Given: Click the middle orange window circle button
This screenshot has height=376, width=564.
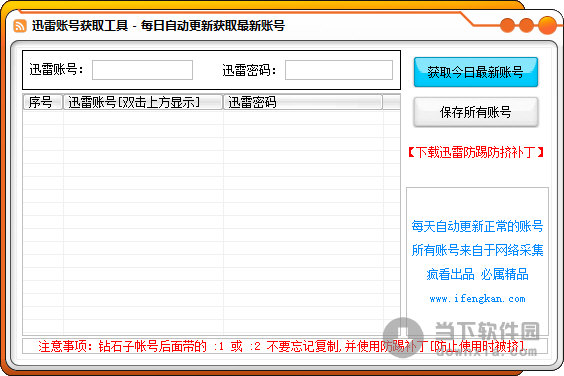Looking at the screenshot, I should [526, 25].
